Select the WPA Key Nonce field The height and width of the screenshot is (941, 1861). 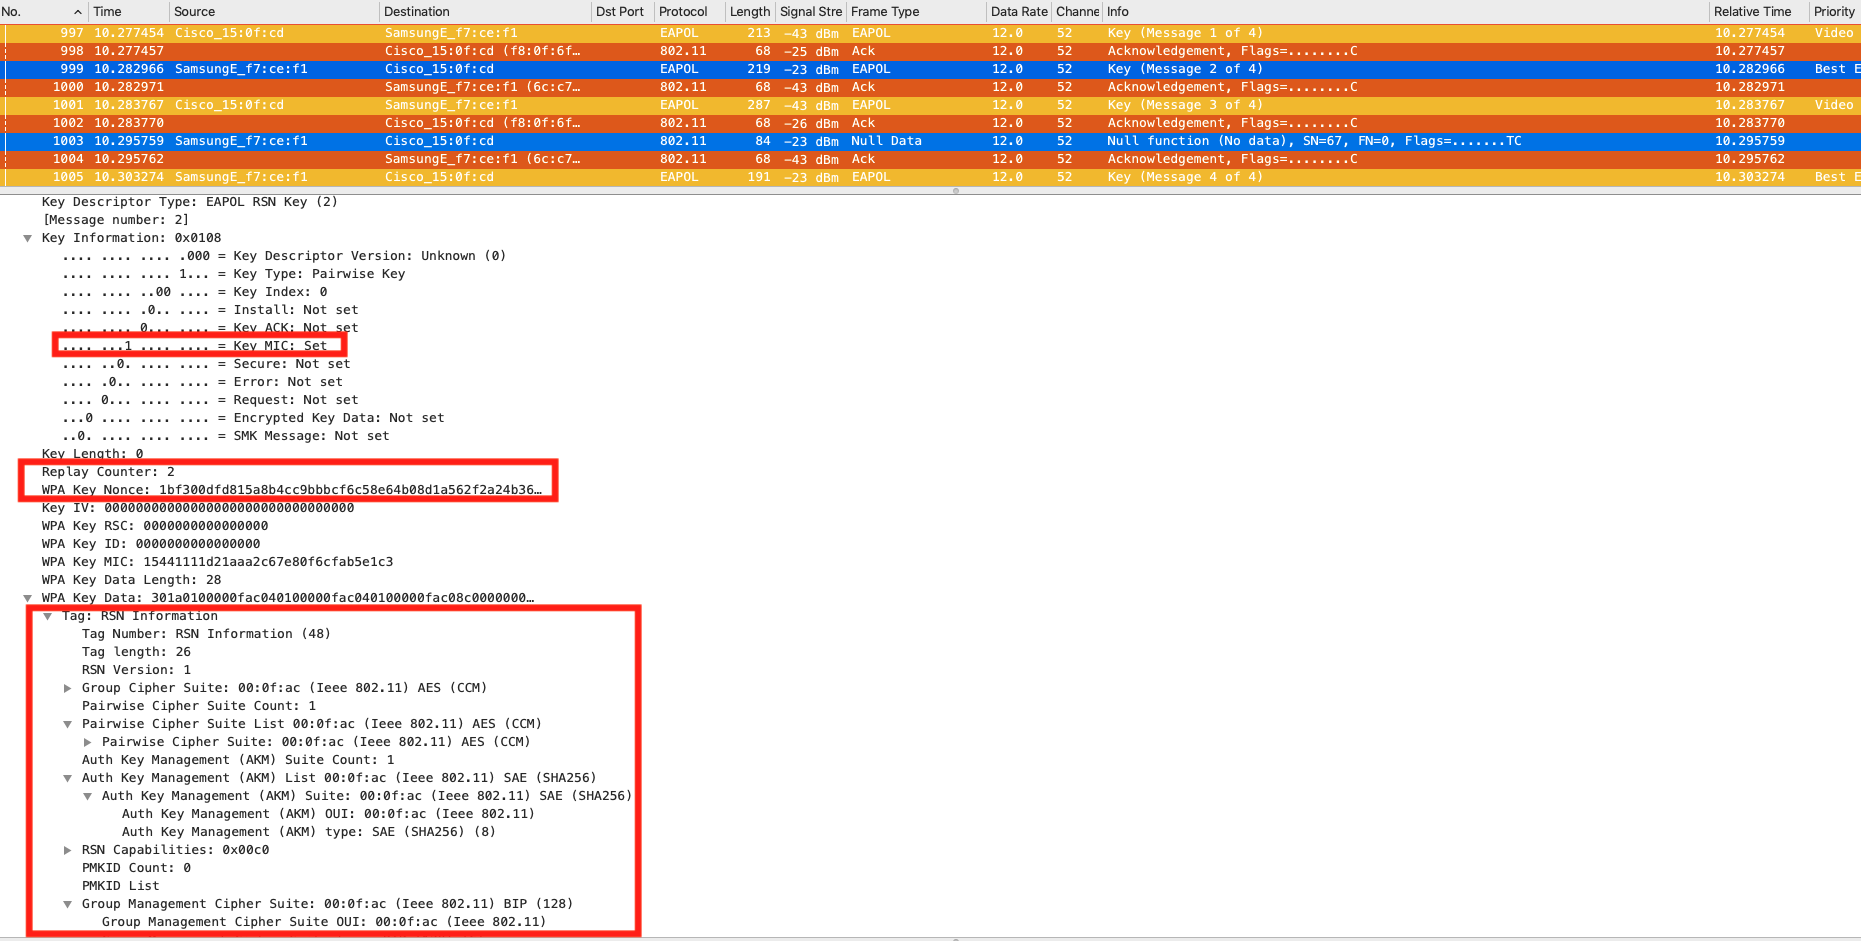290,490
